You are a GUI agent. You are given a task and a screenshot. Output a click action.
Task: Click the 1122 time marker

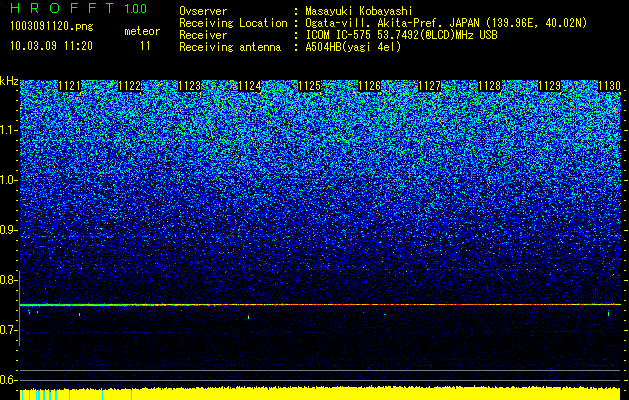point(130,86)
